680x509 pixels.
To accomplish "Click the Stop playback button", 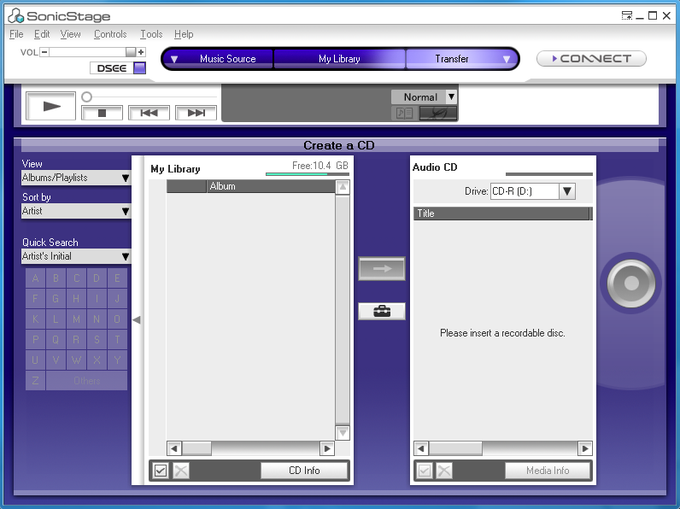I will 102,113.
